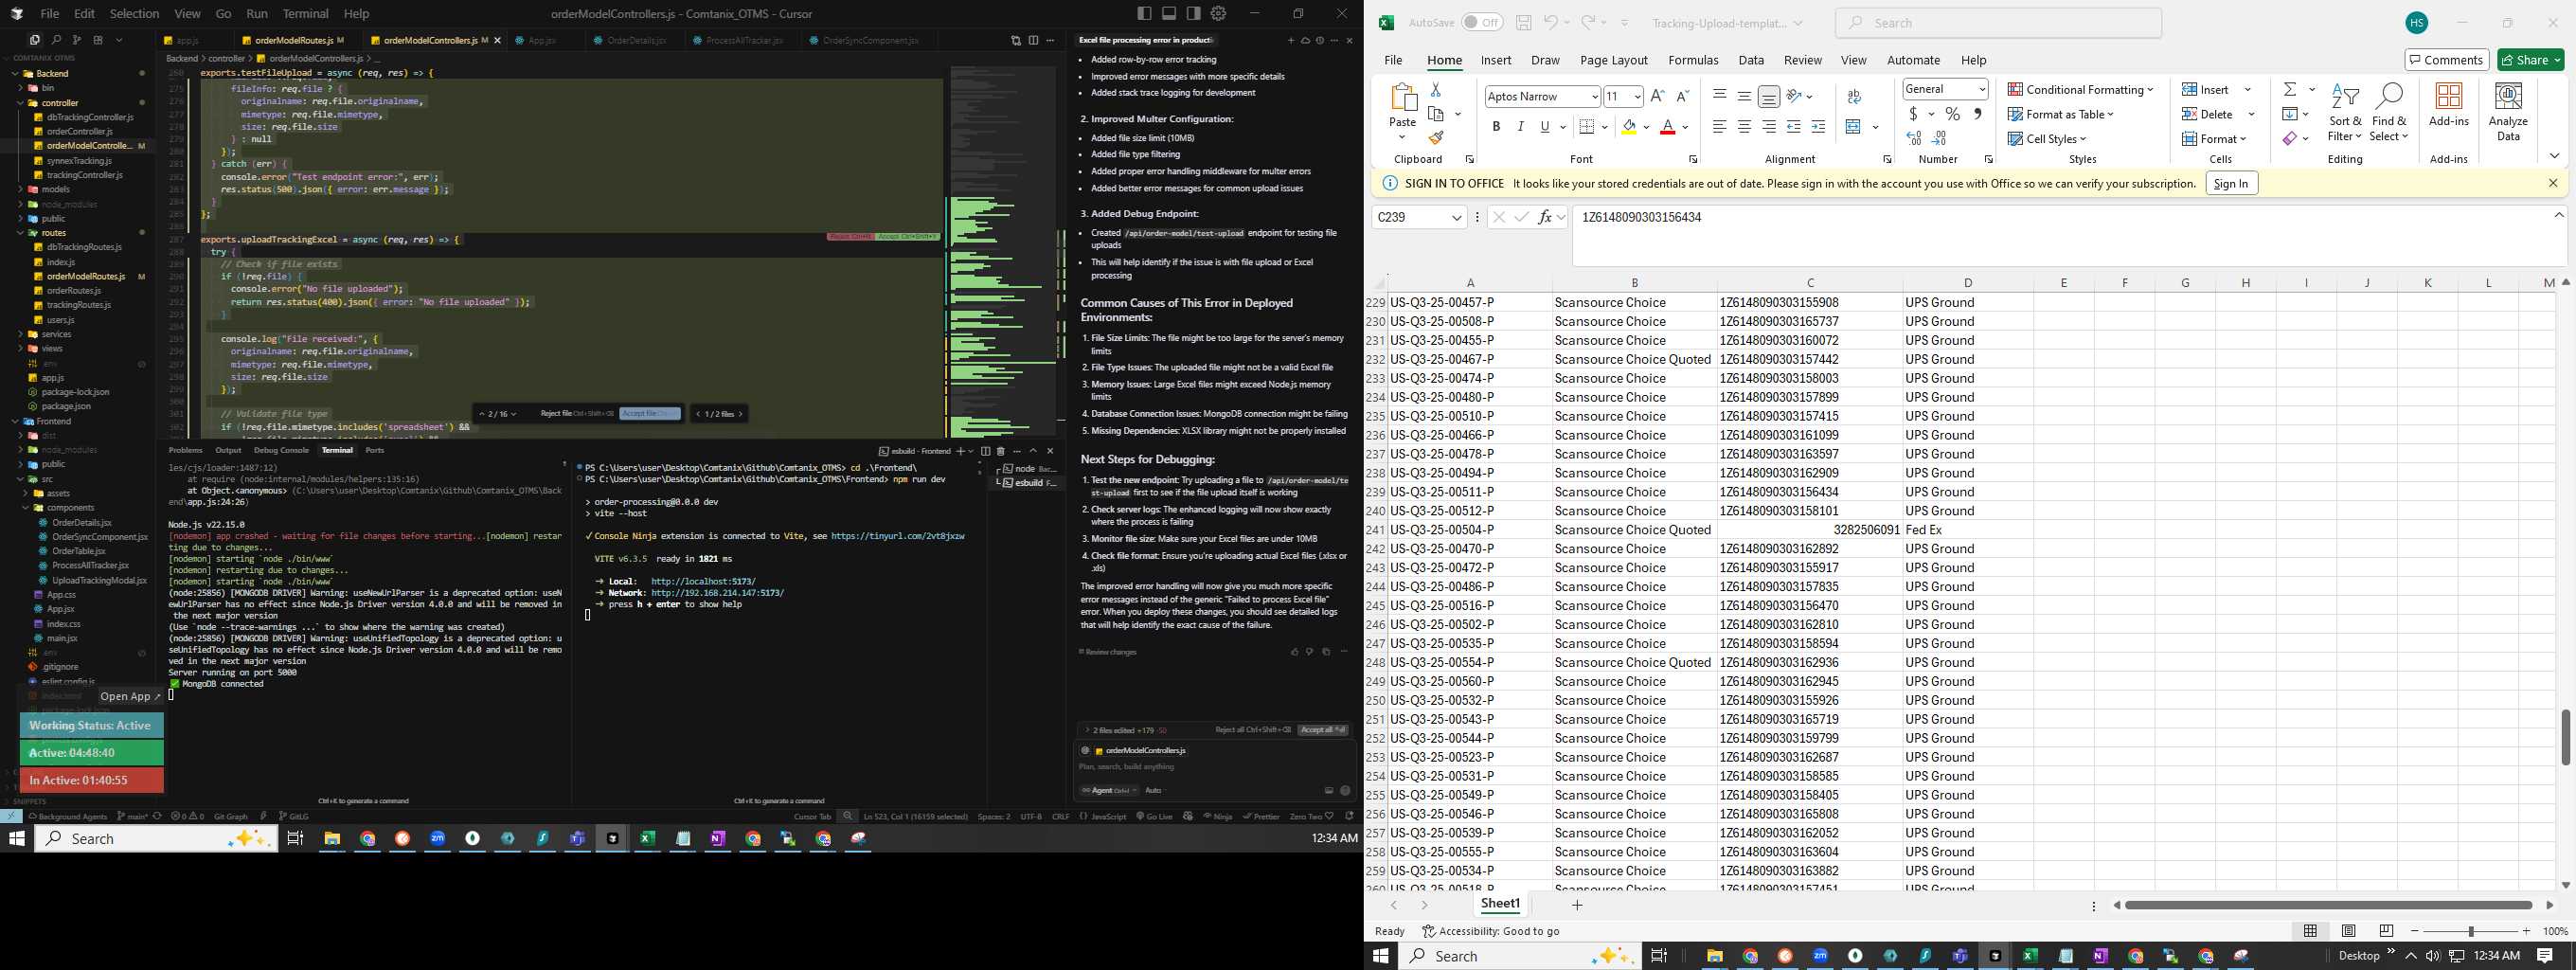
Task: Apply Percent Style in Excel Number group
Action: pos(1952,114)
